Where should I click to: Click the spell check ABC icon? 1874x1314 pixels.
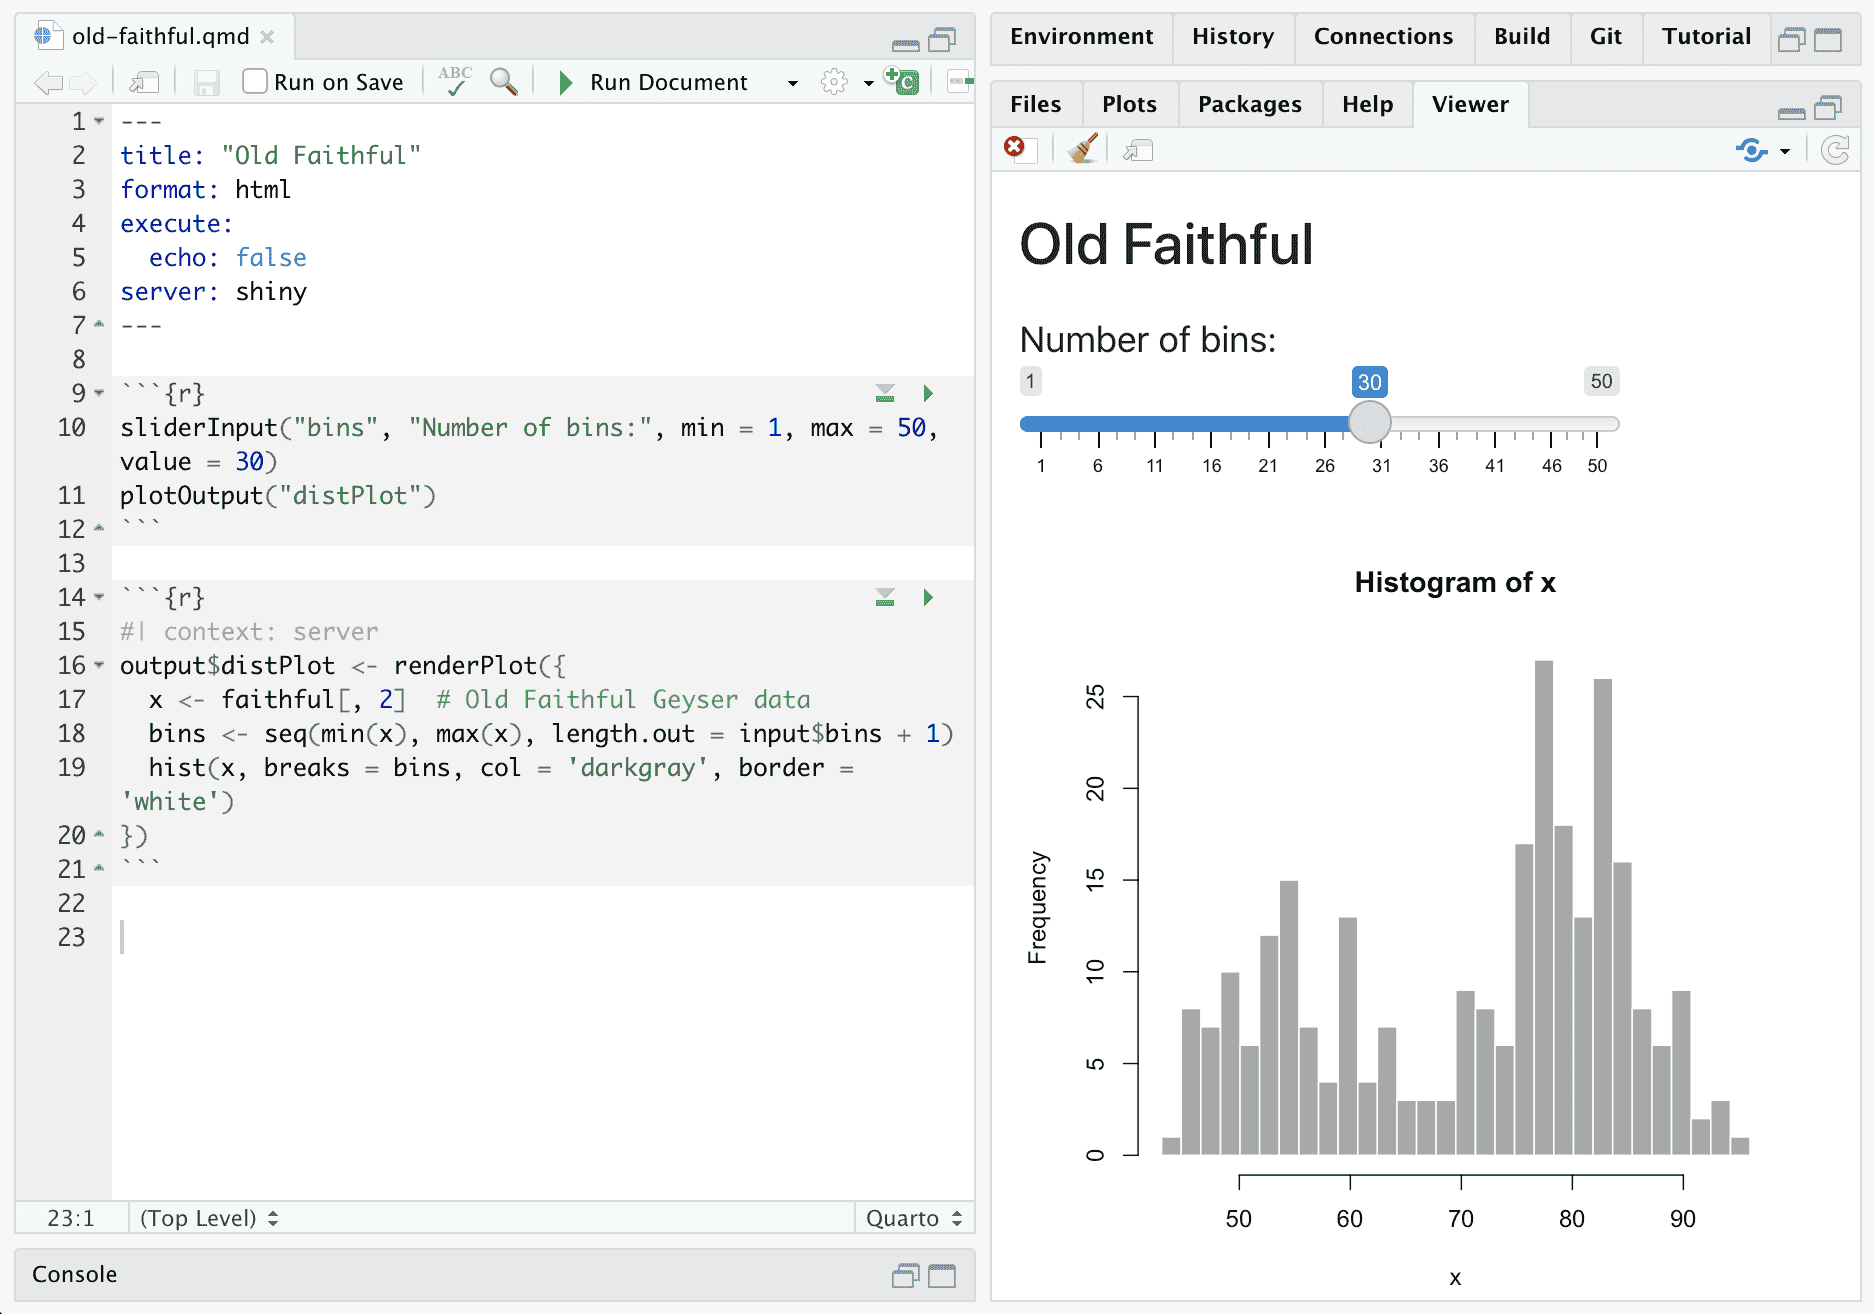tap(455, 81)
